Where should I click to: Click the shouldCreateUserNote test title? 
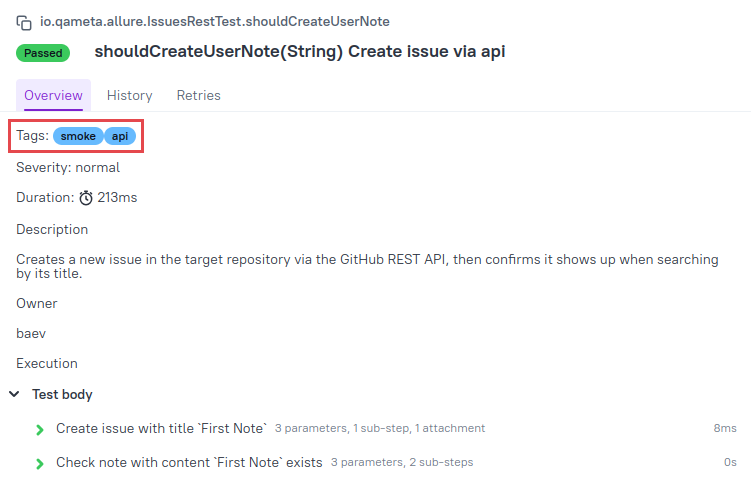click(x=300, y=51)
